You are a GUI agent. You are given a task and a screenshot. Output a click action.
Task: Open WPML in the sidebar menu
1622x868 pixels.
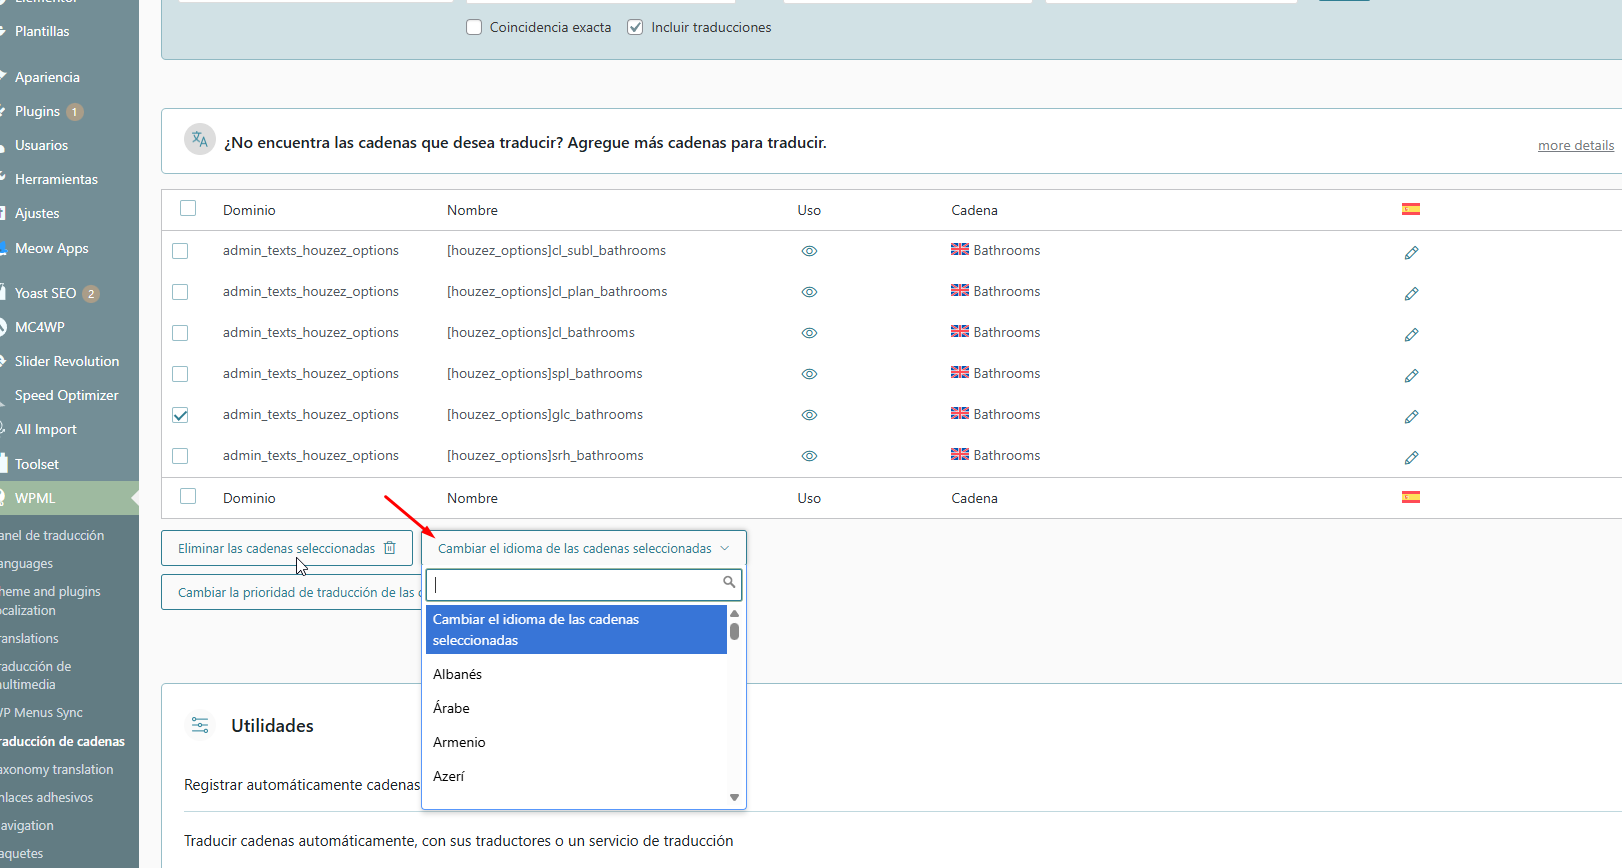click(35, 498)
